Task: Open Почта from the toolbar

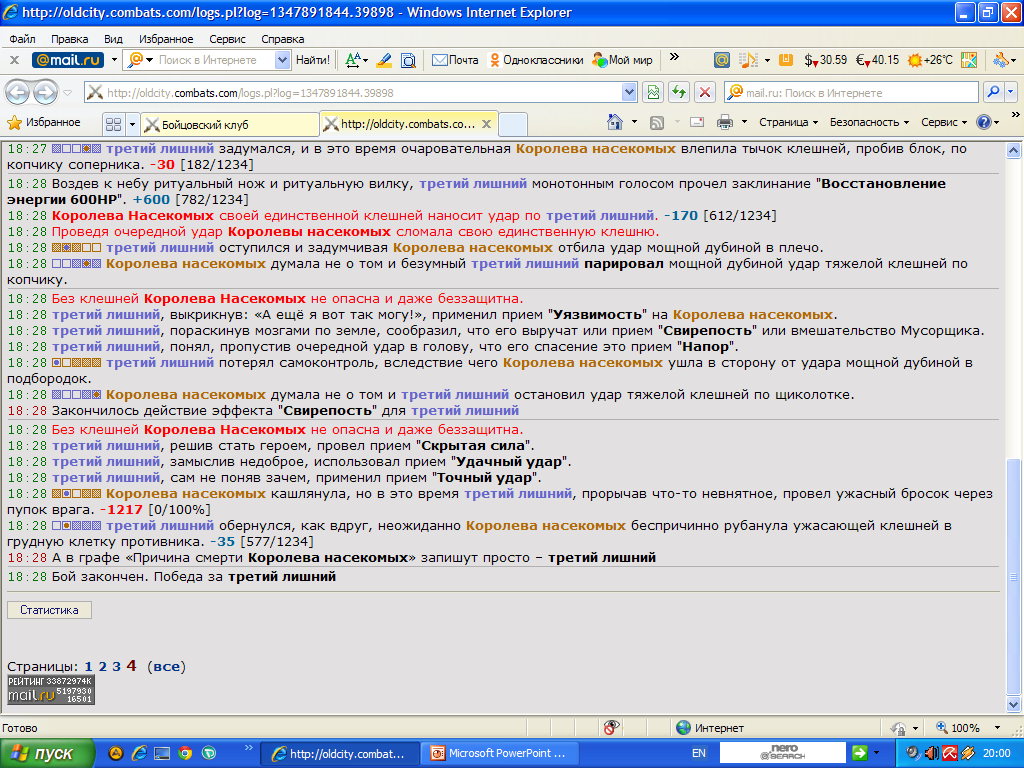Action: point(455,60)
